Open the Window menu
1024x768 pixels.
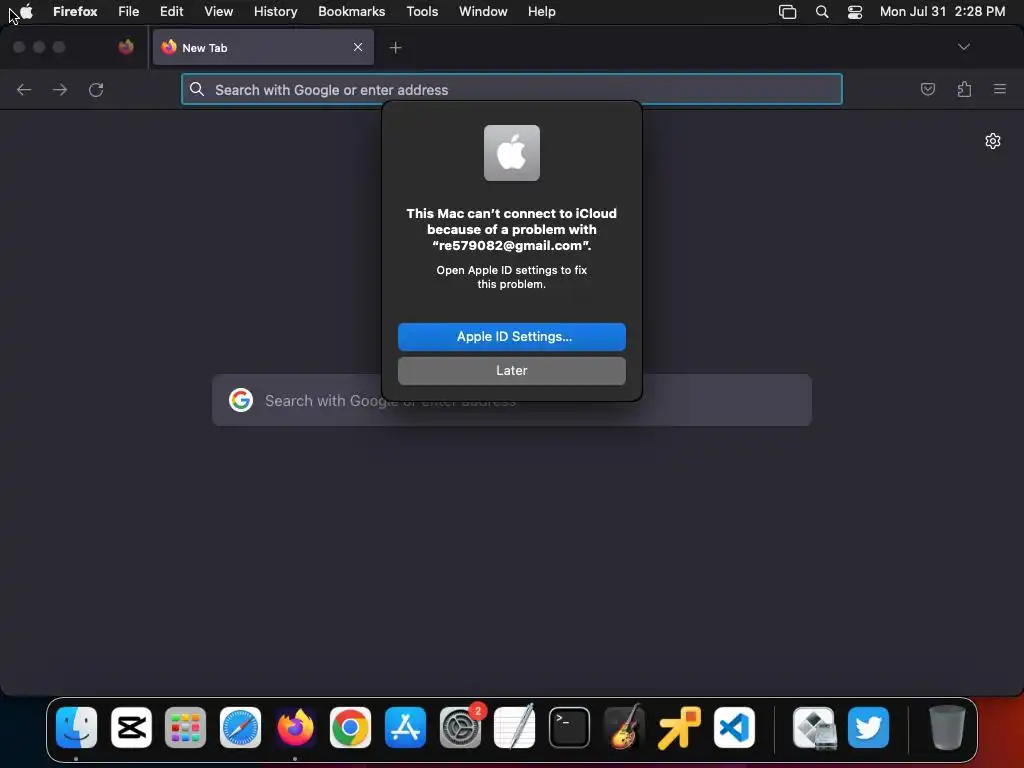click(483, 11)
